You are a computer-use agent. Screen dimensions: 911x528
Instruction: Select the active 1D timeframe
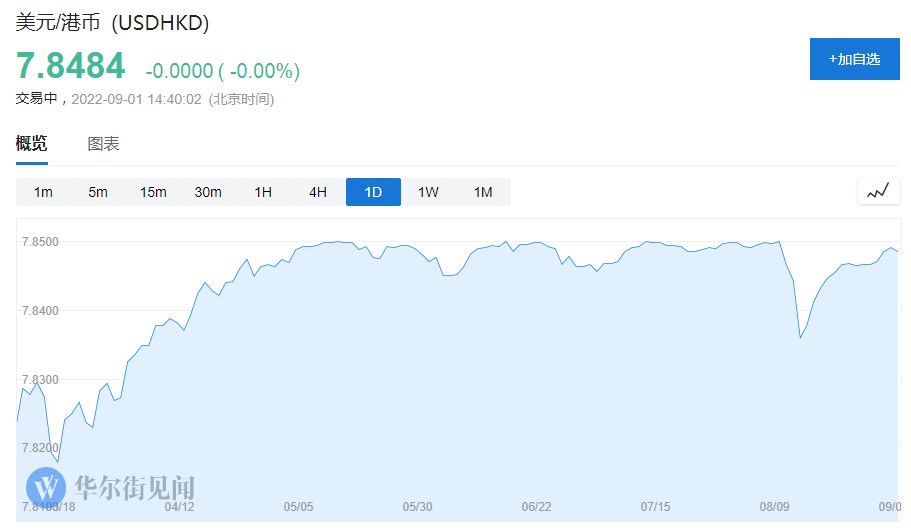click(x=373, y=192)
